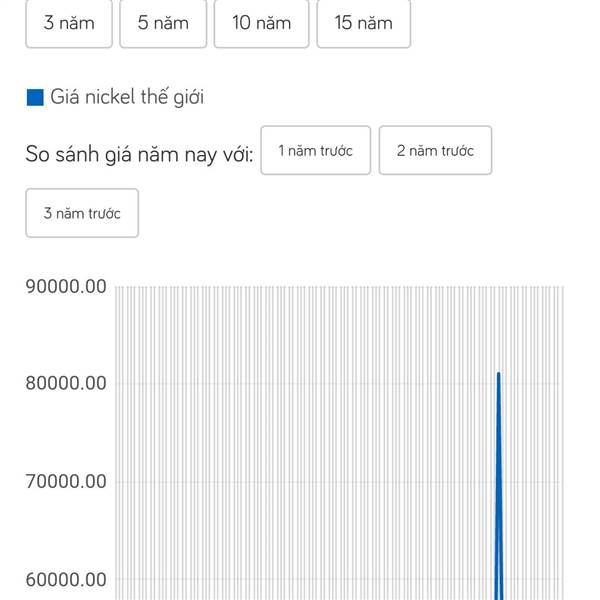Click the 60000.00 axis label

point(66,580)
